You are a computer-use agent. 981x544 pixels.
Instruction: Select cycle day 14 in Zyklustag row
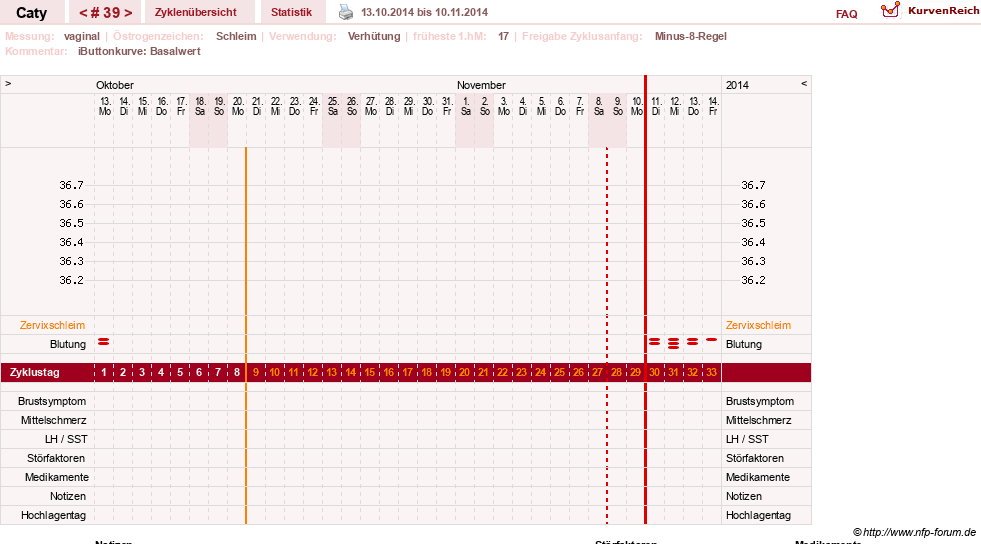click(350, 372)
